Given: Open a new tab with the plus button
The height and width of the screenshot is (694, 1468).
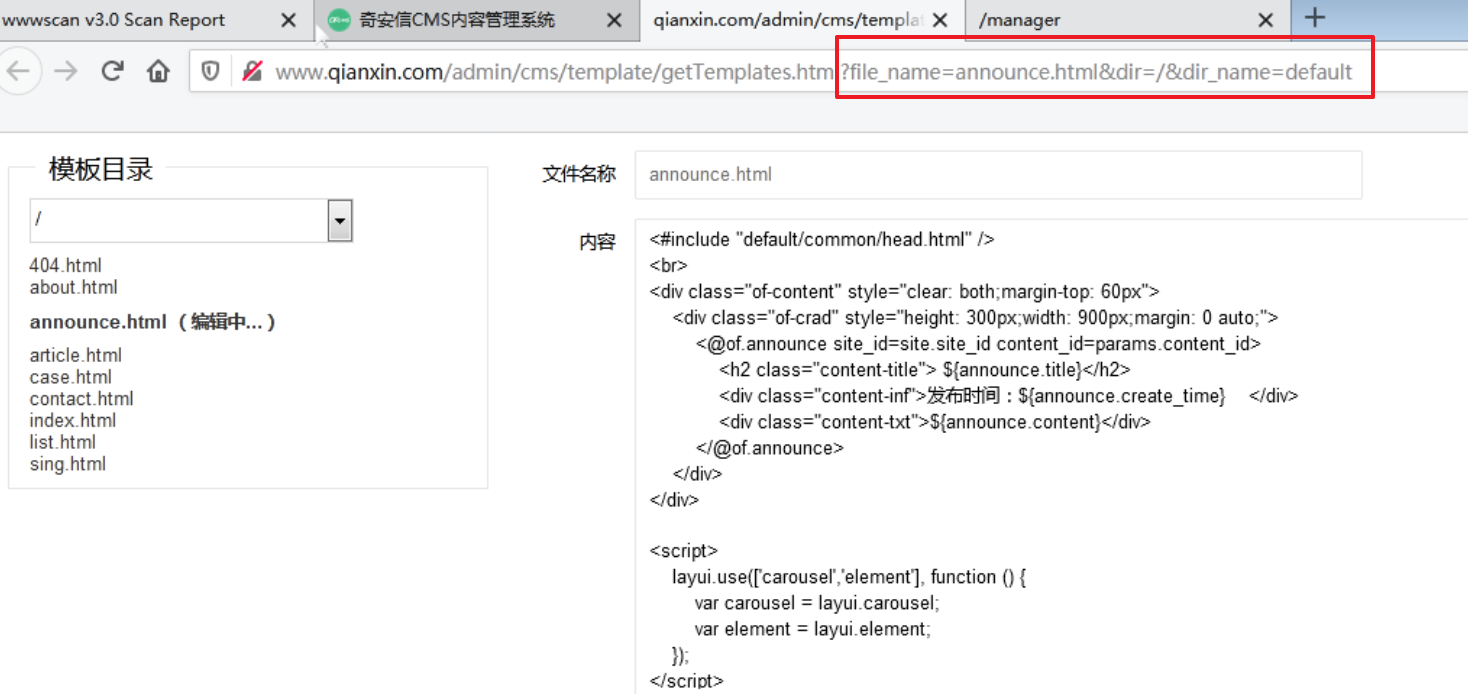Looking at the screenshot, I should [x=1315, y=18].
